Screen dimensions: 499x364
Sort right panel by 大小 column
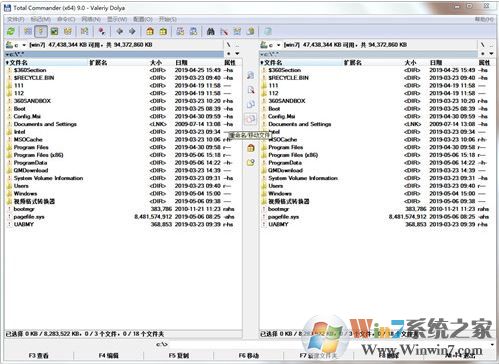(410, 62)
